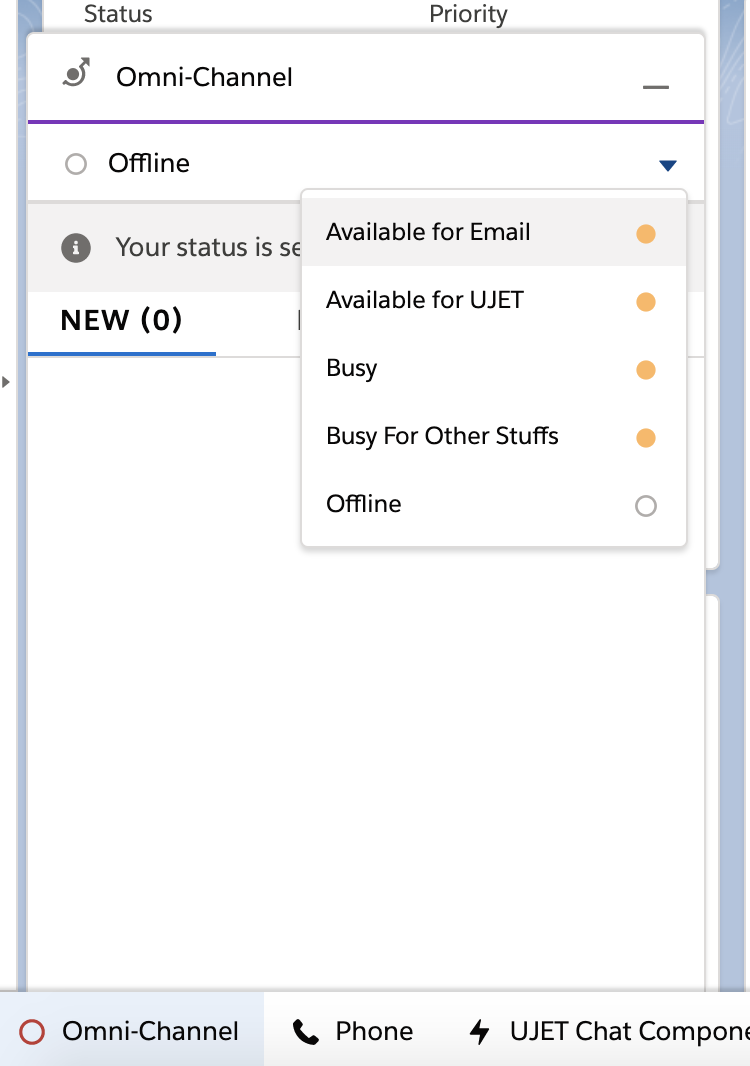Click the phone icon in utility bar

click(306, 1032)
